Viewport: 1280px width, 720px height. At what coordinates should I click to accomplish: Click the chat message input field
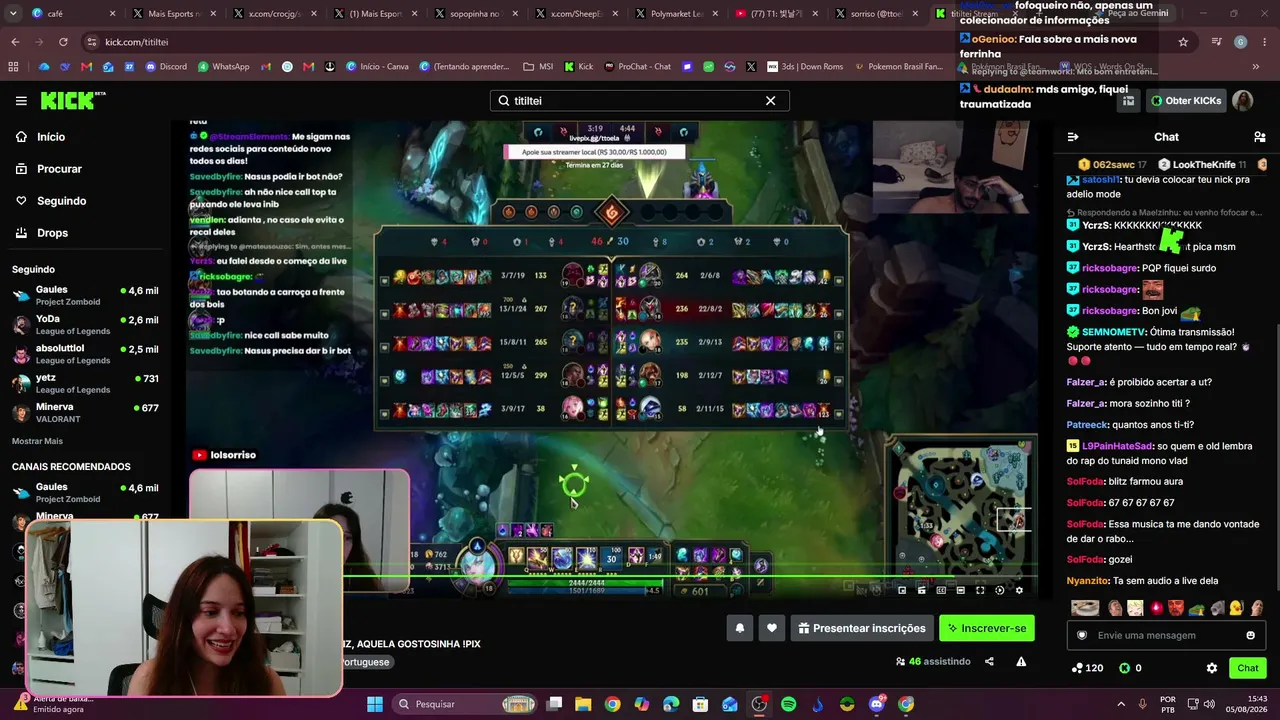1166,635
